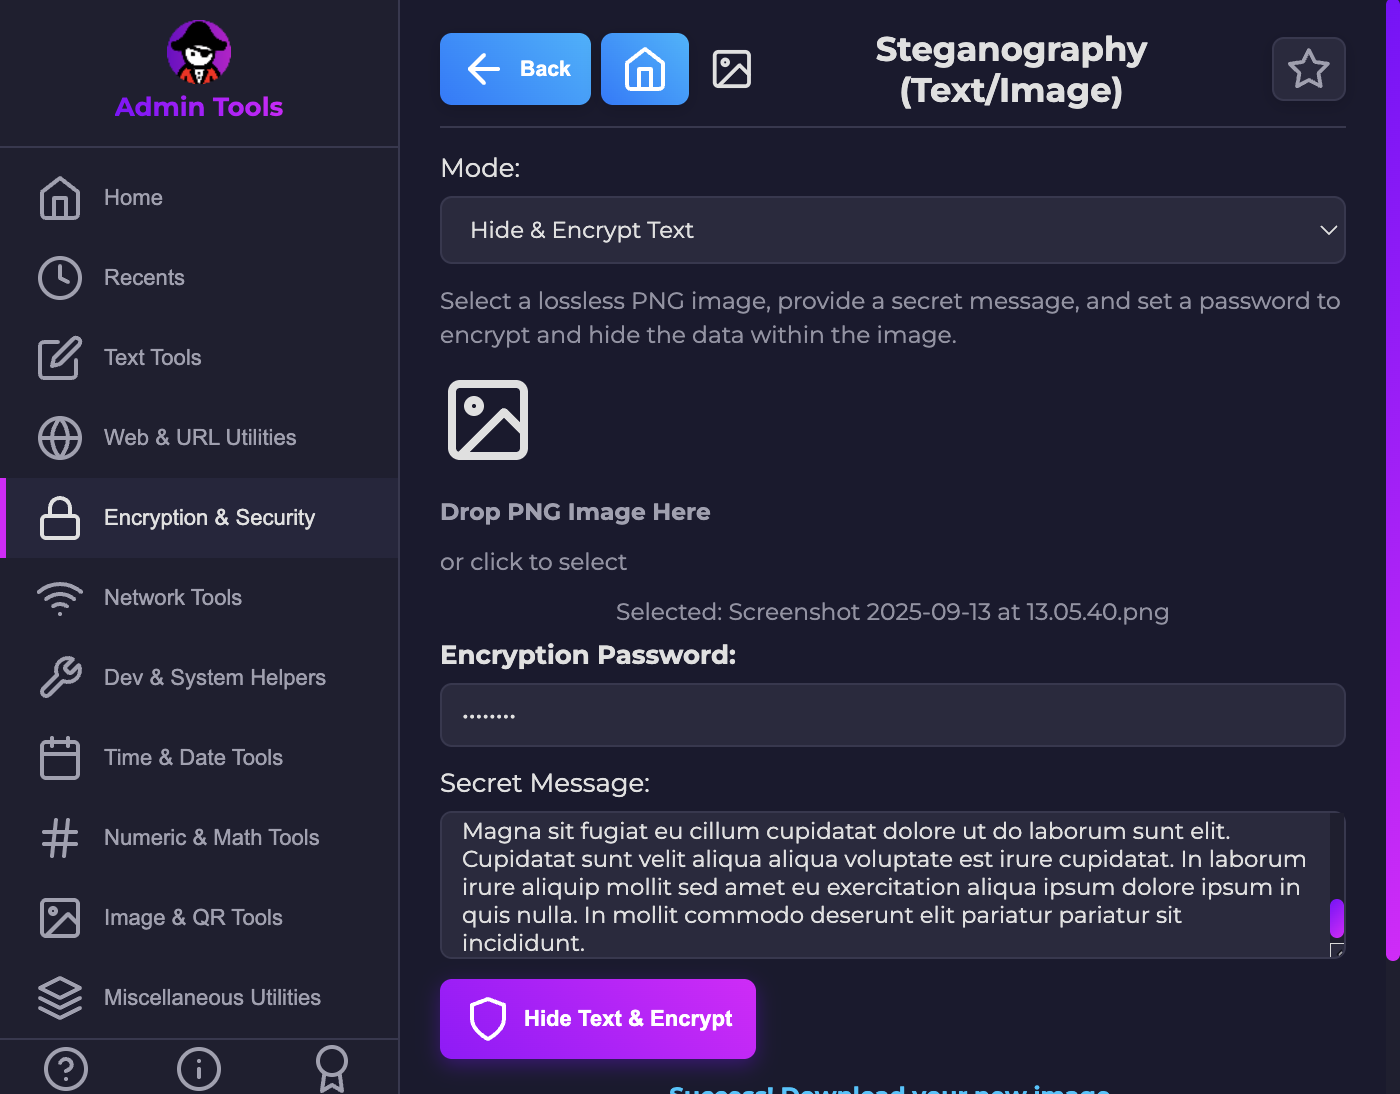Screen dimensions: 1400x1094
Task: Select the Miscellaneous Utilities layers icon
Action: click(x=60, y=998)
